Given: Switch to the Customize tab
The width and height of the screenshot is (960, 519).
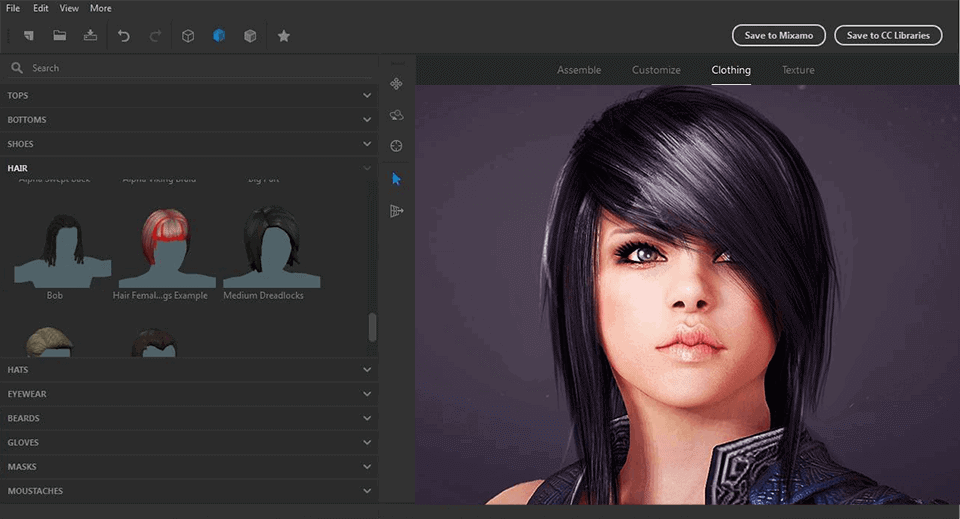Looking at the screenshot, I should pyautogui.click(x=656, y=70).
